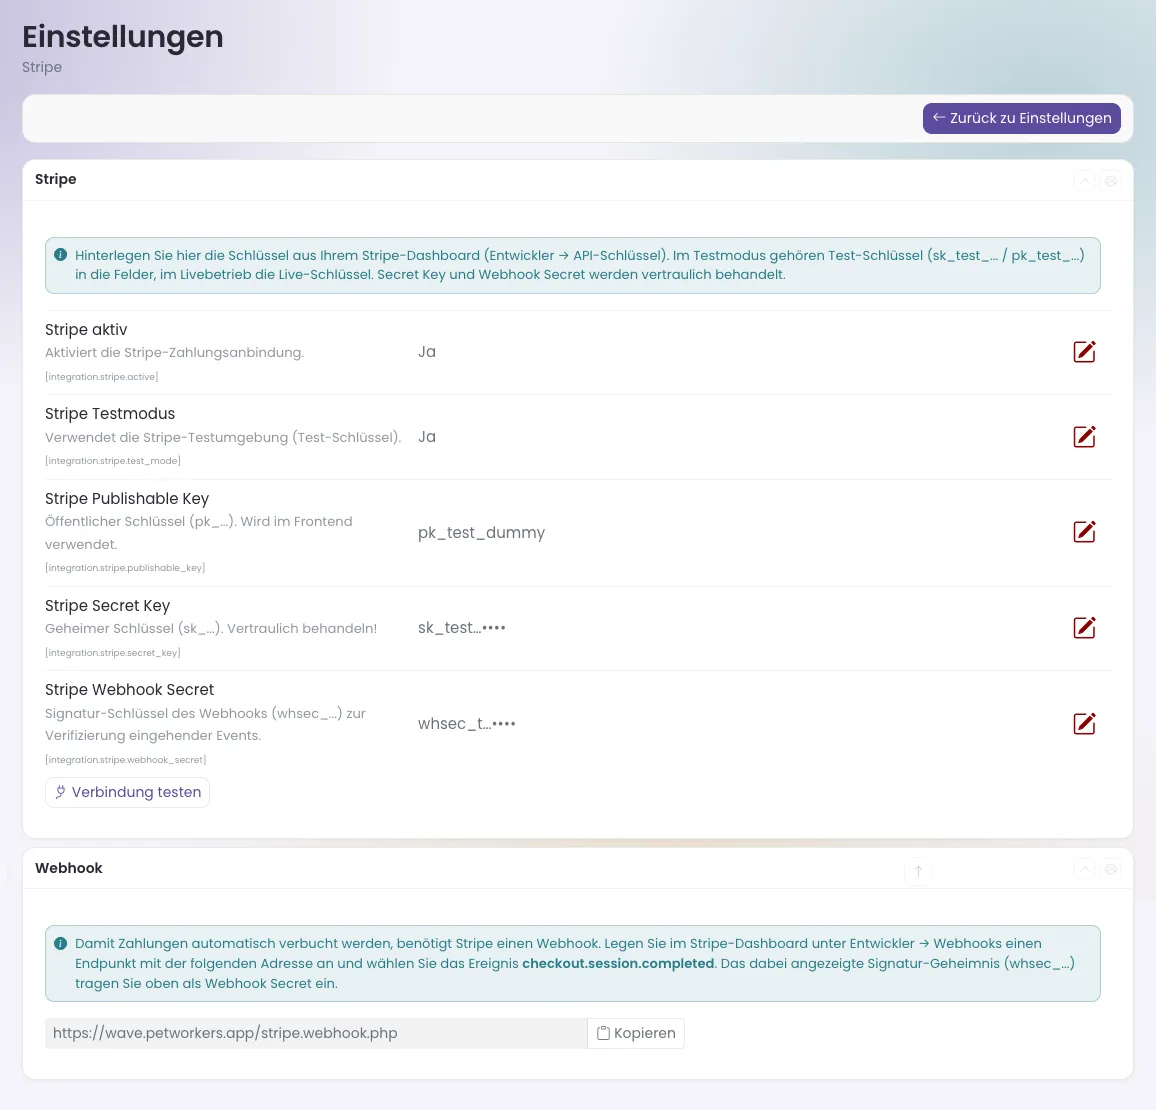The image size is (1156, 1110).
Task: Click the Stripe panel info icon
Action: 60,255
